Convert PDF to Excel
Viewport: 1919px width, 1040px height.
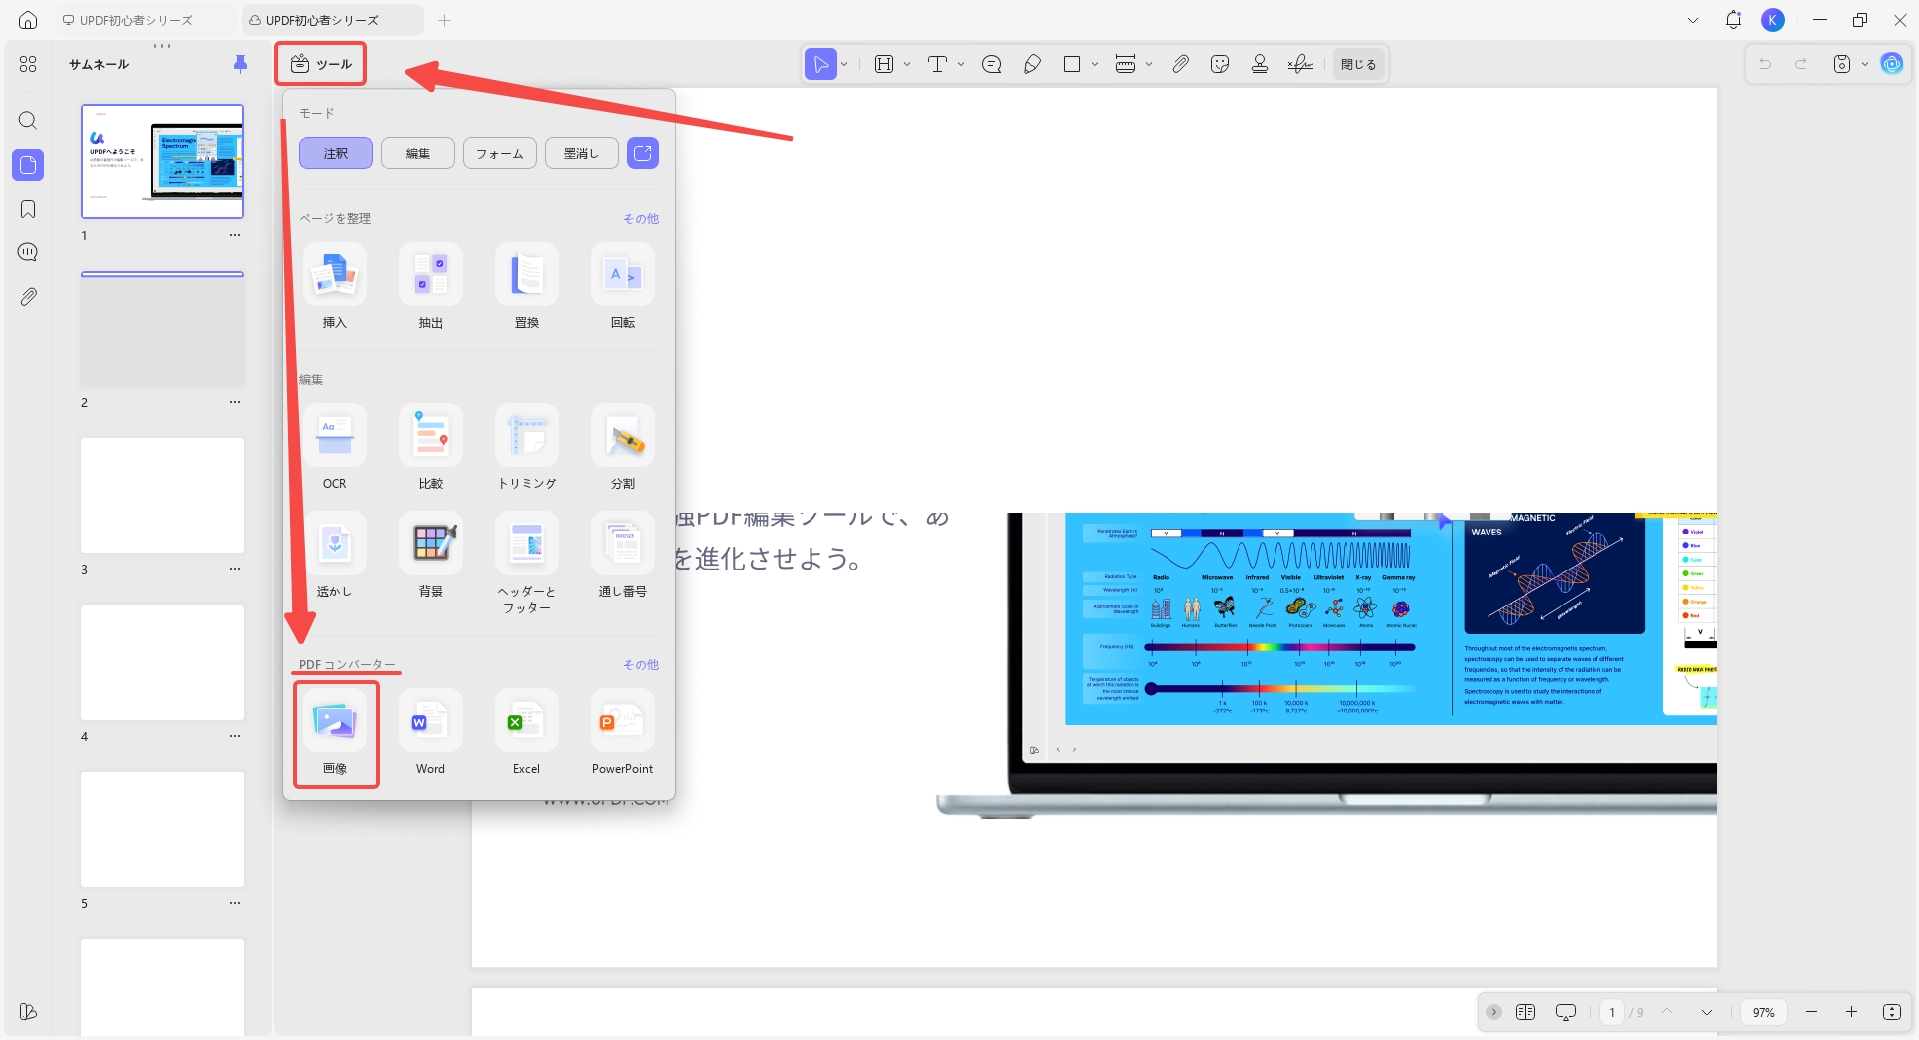click(527, 733)
